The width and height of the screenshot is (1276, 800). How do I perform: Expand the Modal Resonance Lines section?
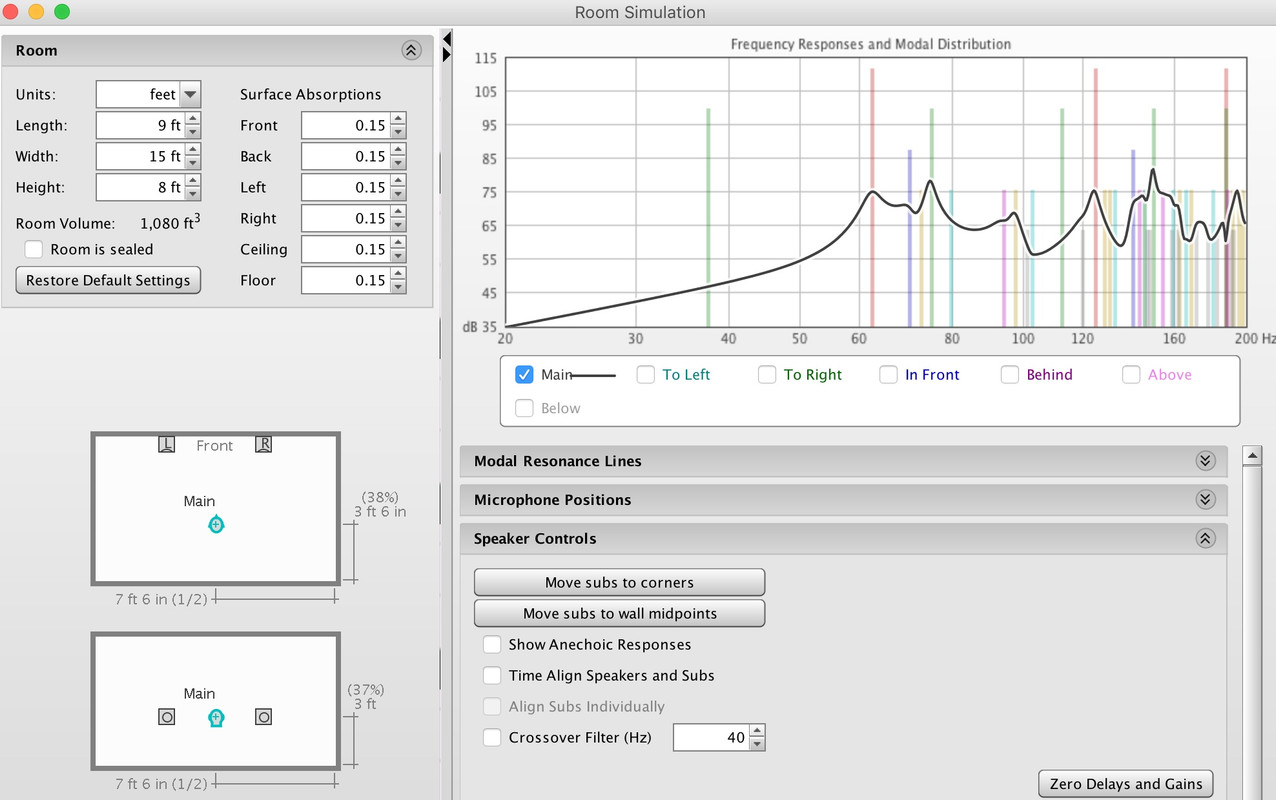[1205, 461]
